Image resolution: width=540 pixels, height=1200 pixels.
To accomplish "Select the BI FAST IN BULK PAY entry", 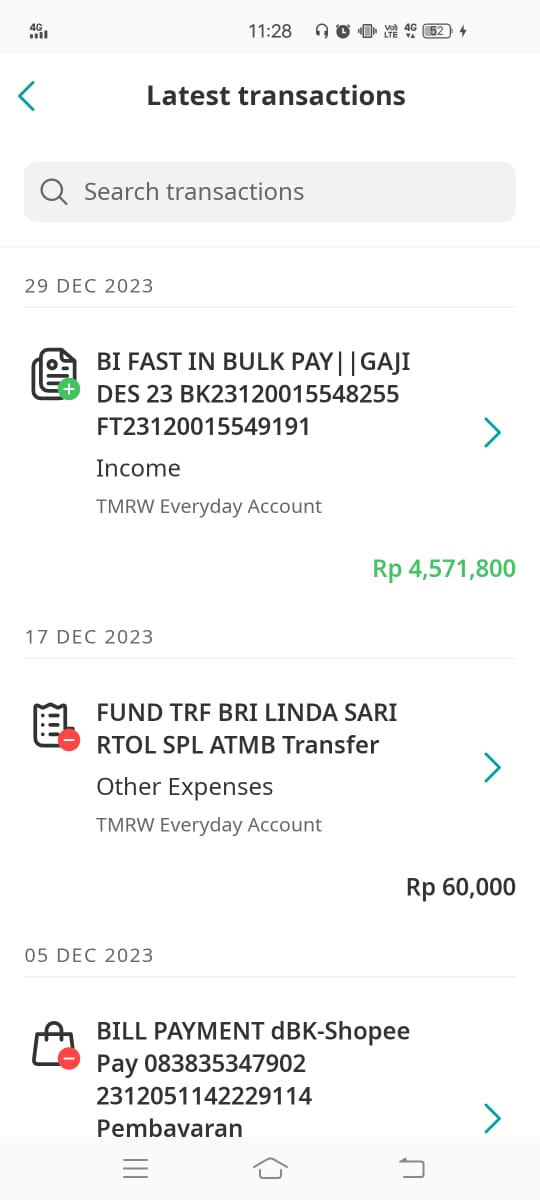I will pos(270,462).
